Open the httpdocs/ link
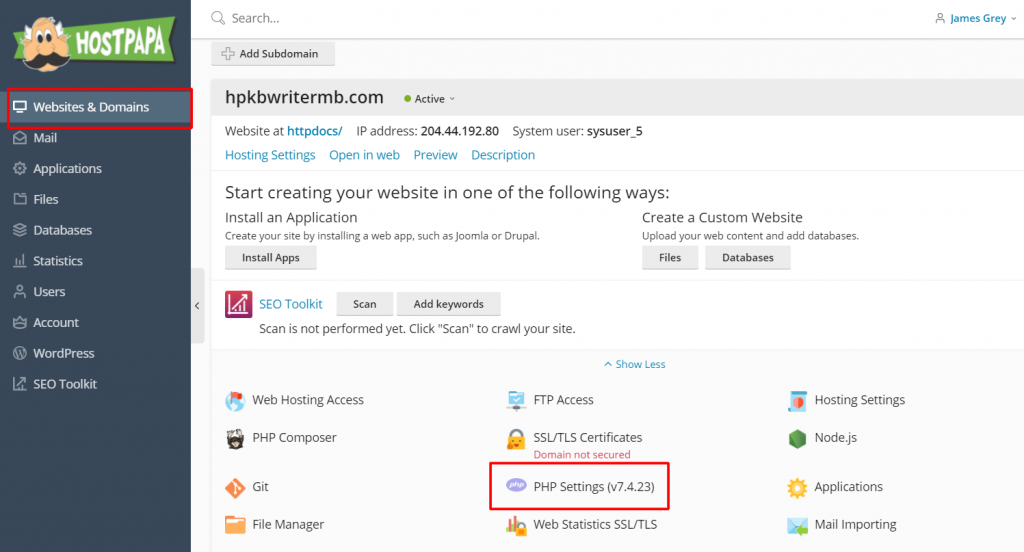1024x552 pixels. coord(315,131)
